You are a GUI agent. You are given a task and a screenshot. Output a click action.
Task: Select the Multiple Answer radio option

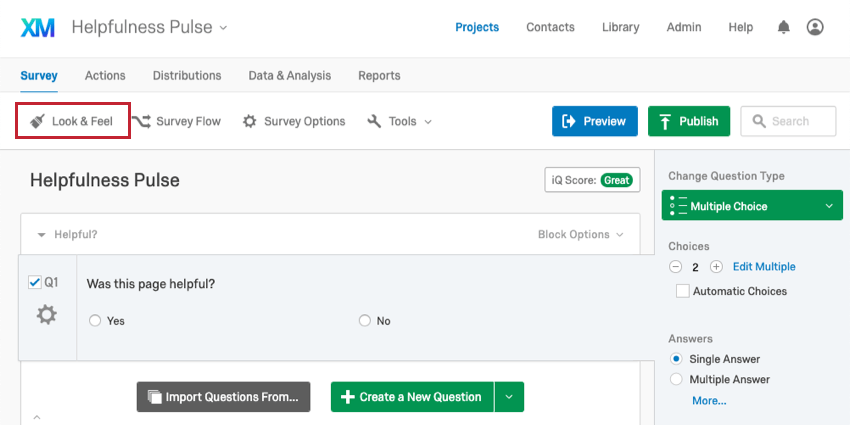click(676, 379)
